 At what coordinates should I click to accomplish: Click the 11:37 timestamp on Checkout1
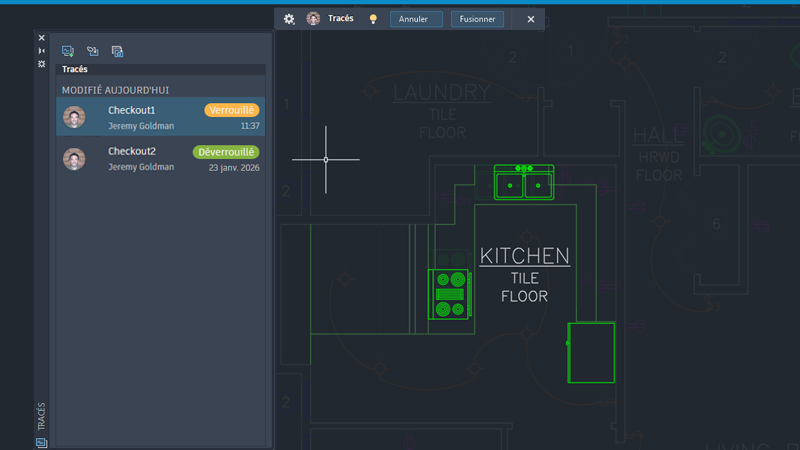pyautogui.click(x=250, y=126)
